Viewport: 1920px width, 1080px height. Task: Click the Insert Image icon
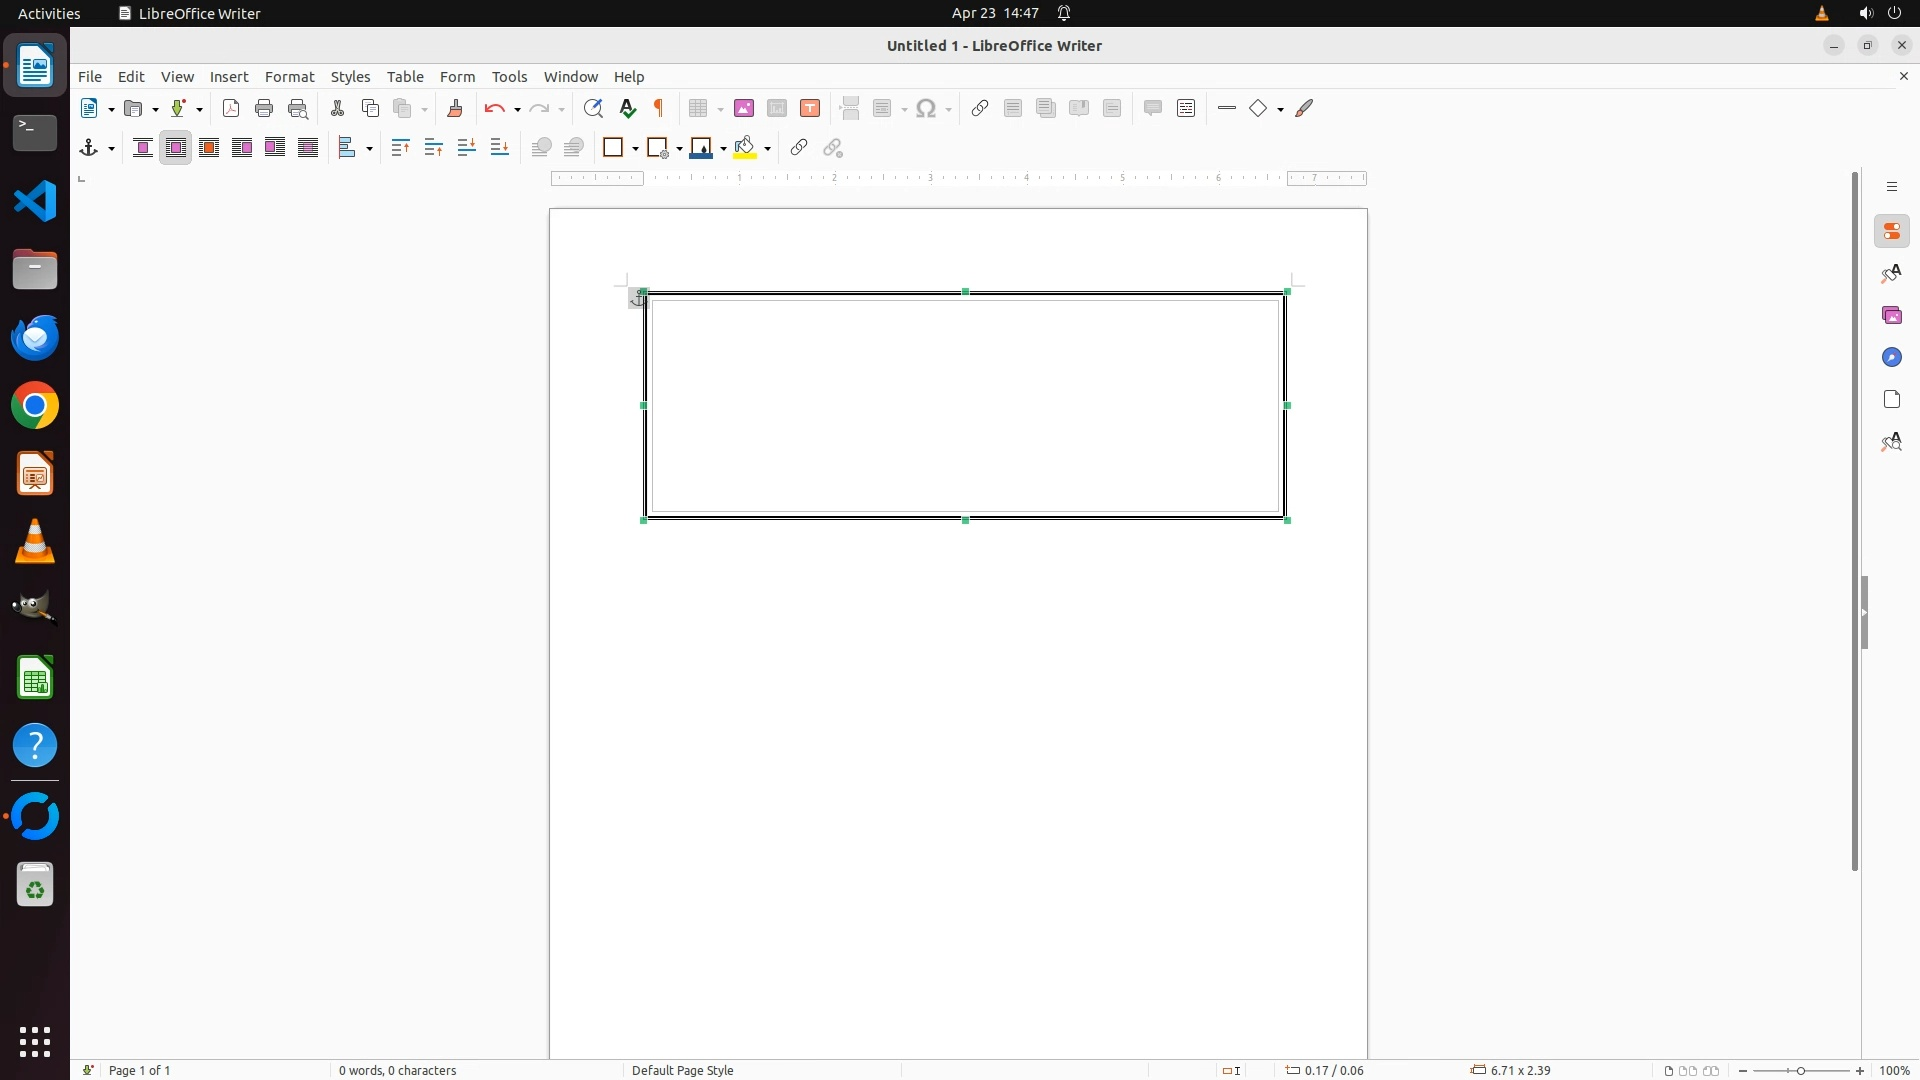click(x=744, y=109)
